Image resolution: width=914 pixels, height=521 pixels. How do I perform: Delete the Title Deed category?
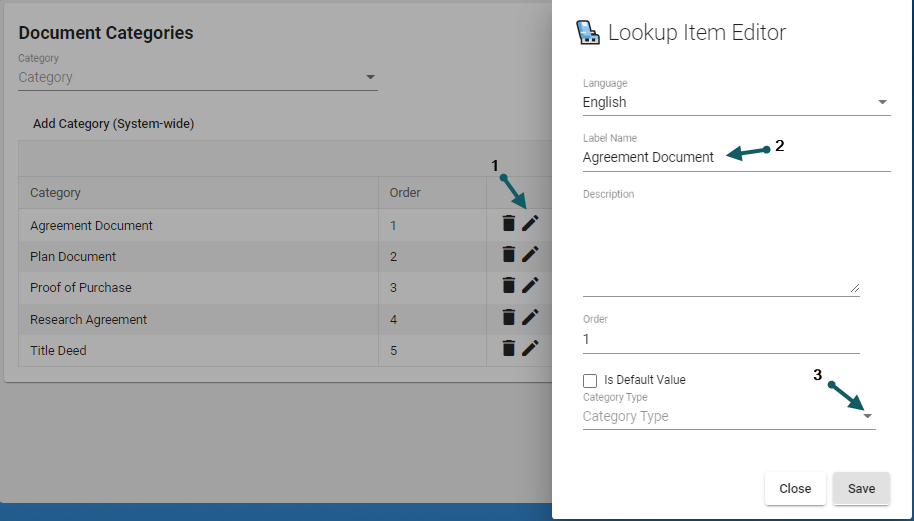(x=509, y=349)
